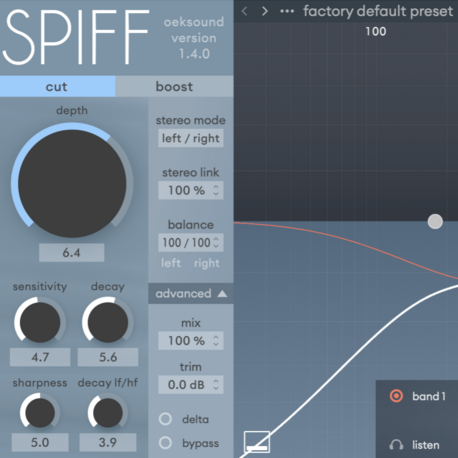Click the low shelf filter shape icon
This screenshot has width=458, height=458.
(x=257, y=442)
